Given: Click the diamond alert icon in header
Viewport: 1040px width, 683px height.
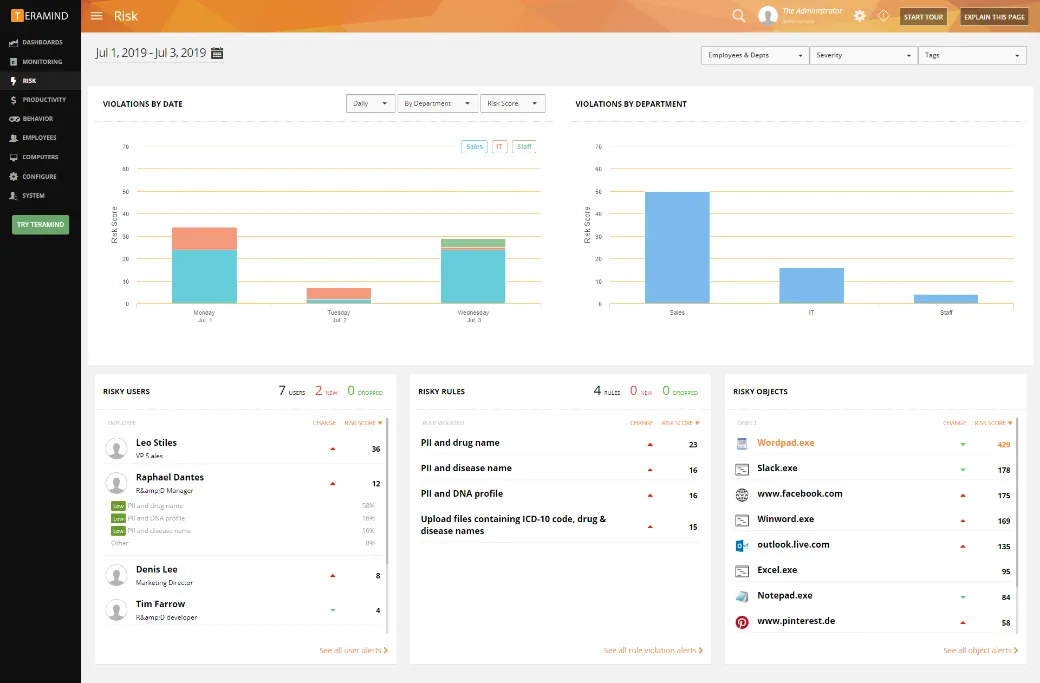Looking at the screenshot, I should 883,16.
